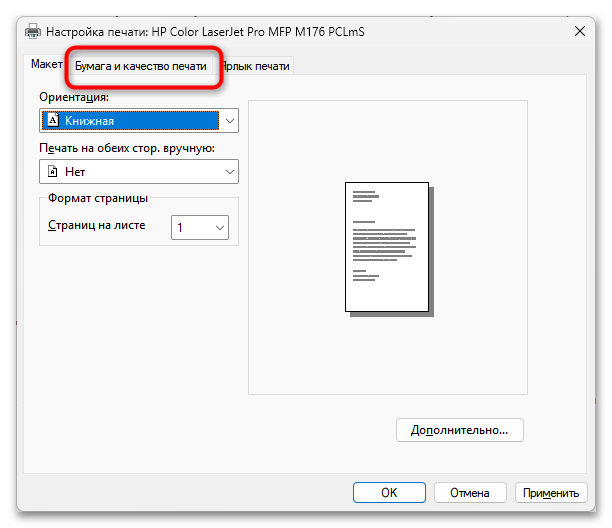Open the Бумага и качество печати tab
612x528 pixels.
tap(141, 66)
